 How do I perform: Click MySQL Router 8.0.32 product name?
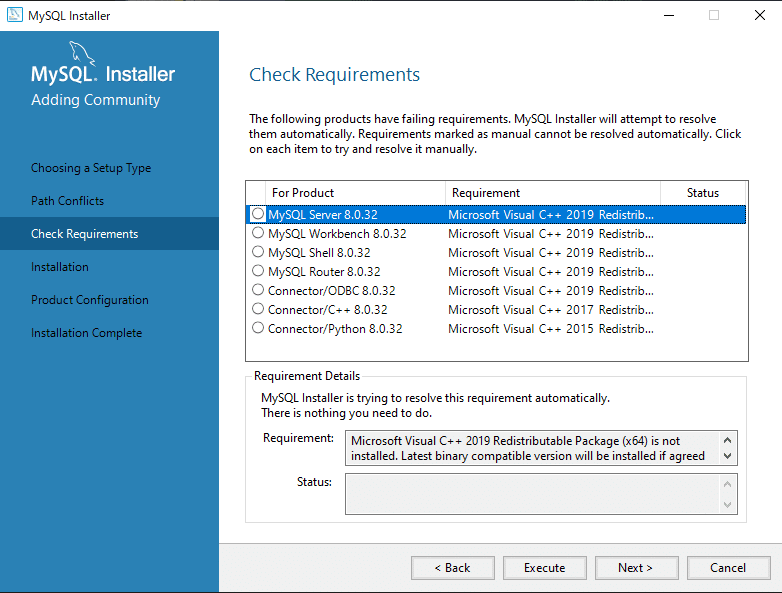324,271
